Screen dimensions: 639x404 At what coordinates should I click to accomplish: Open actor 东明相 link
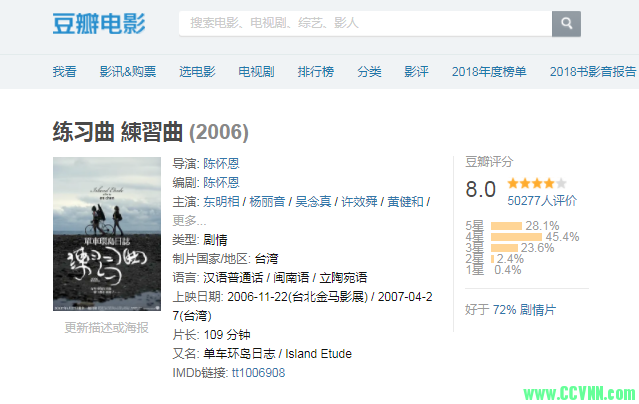(x=221, y=202)
